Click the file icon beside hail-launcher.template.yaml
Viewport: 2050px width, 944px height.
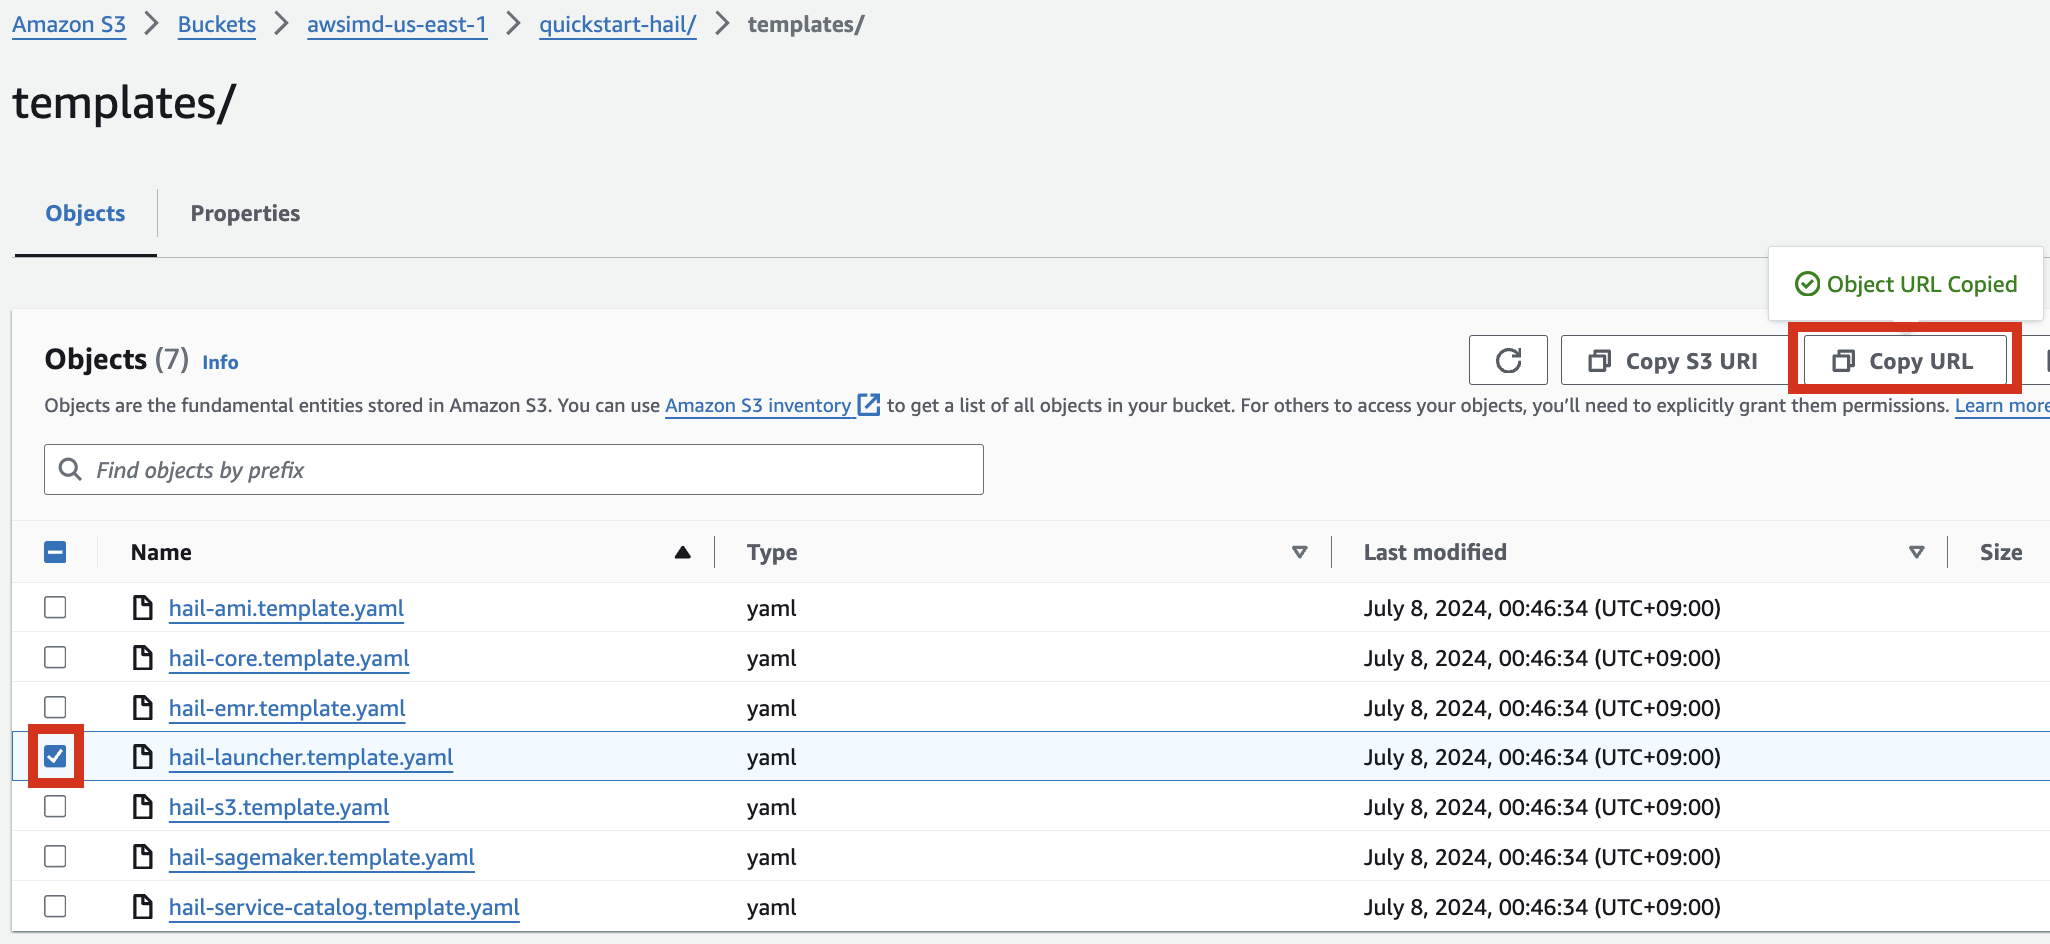pos(143,757)
